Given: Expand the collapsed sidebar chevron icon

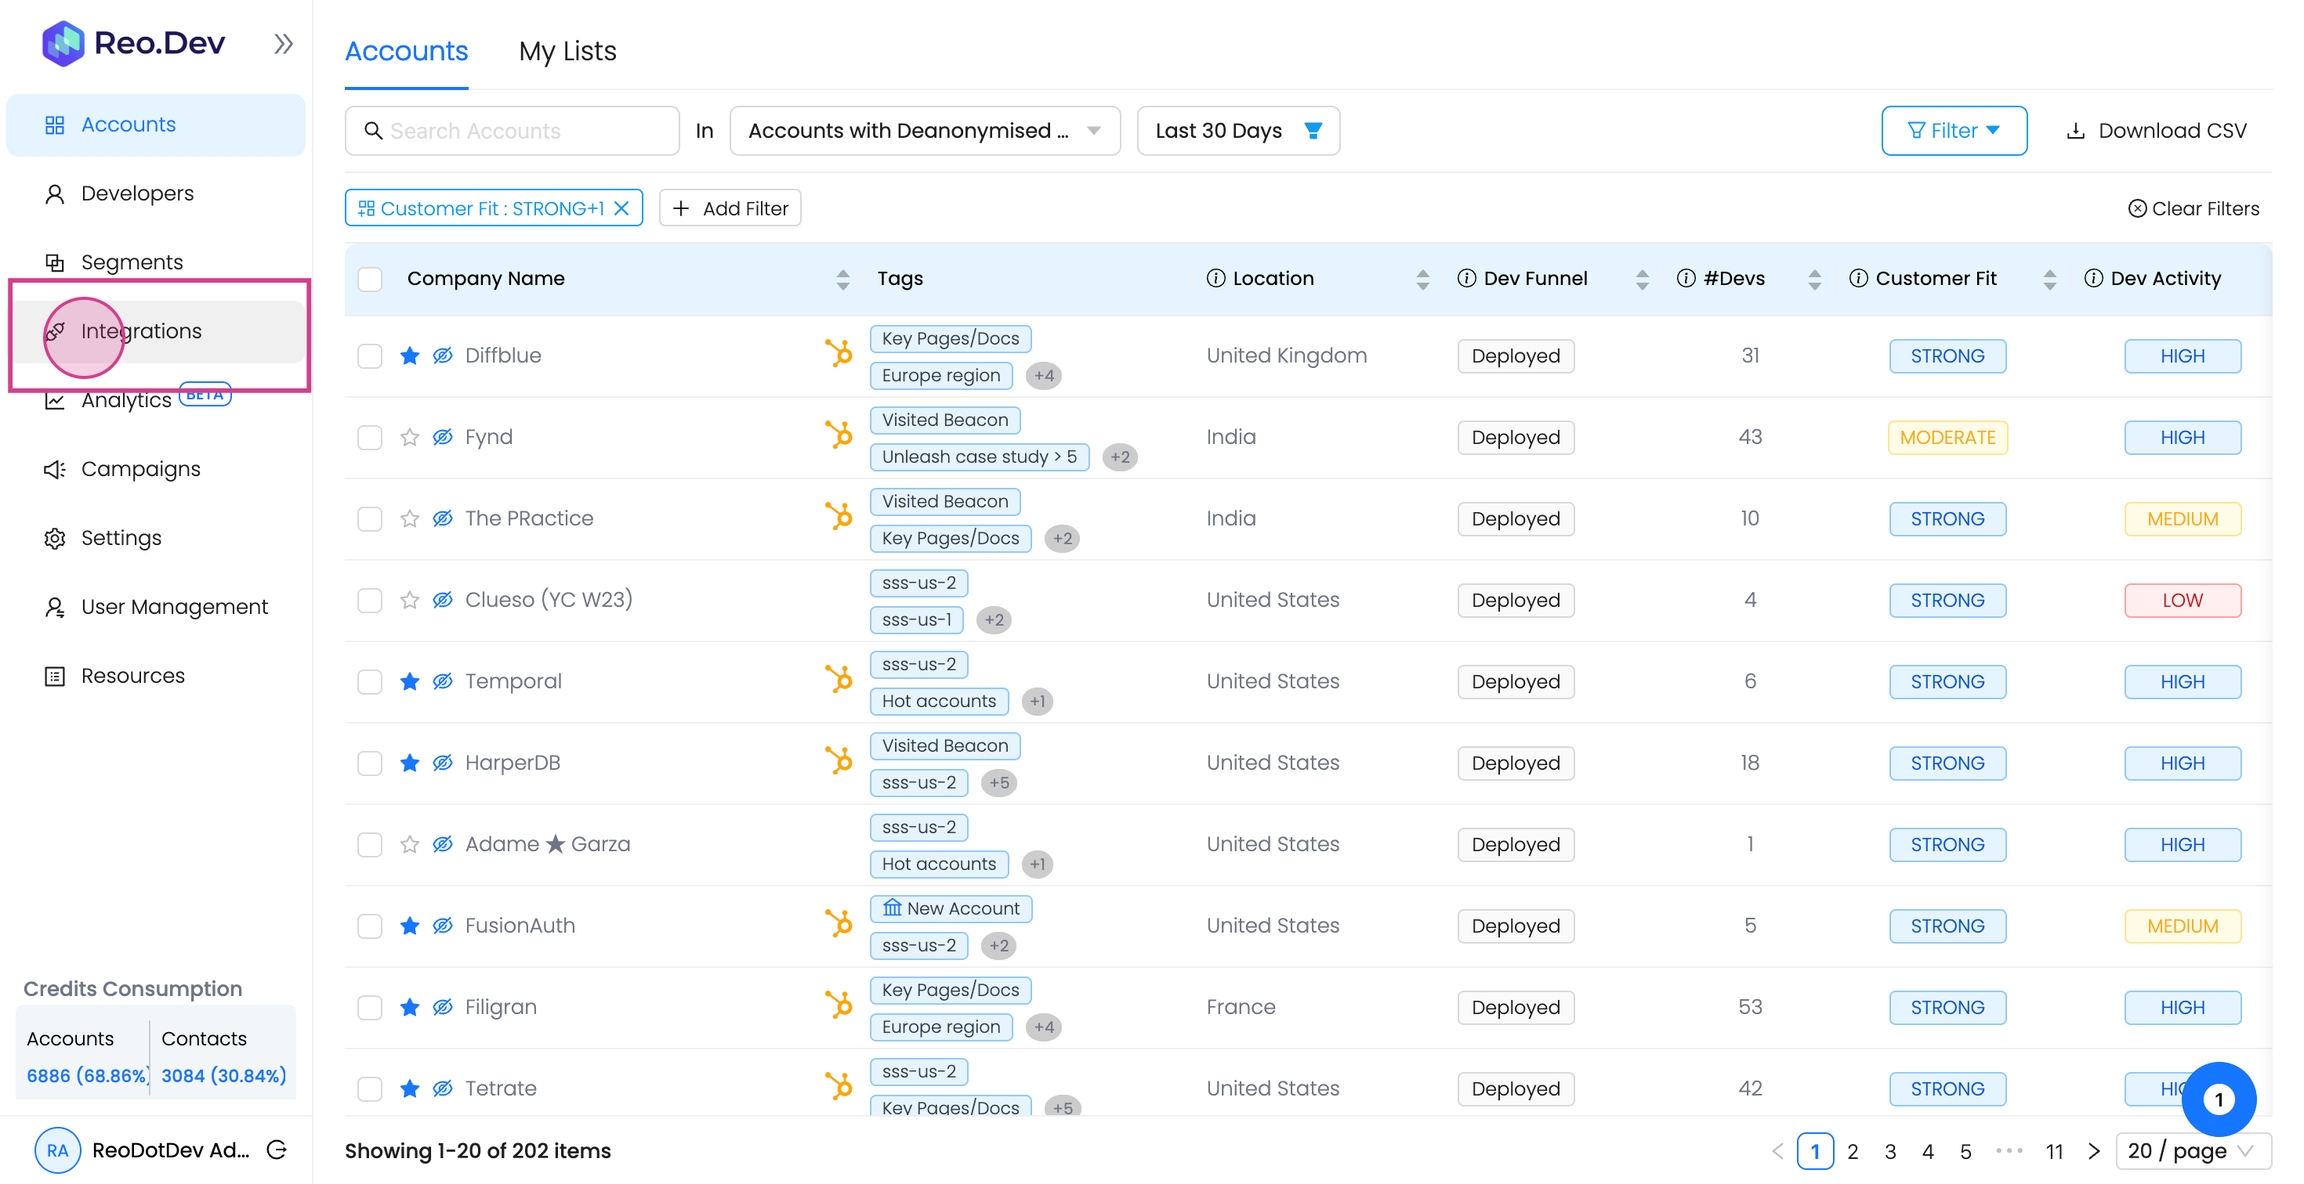Looking at the screenshot, I should pyautogui.click(x=283, y=44).
